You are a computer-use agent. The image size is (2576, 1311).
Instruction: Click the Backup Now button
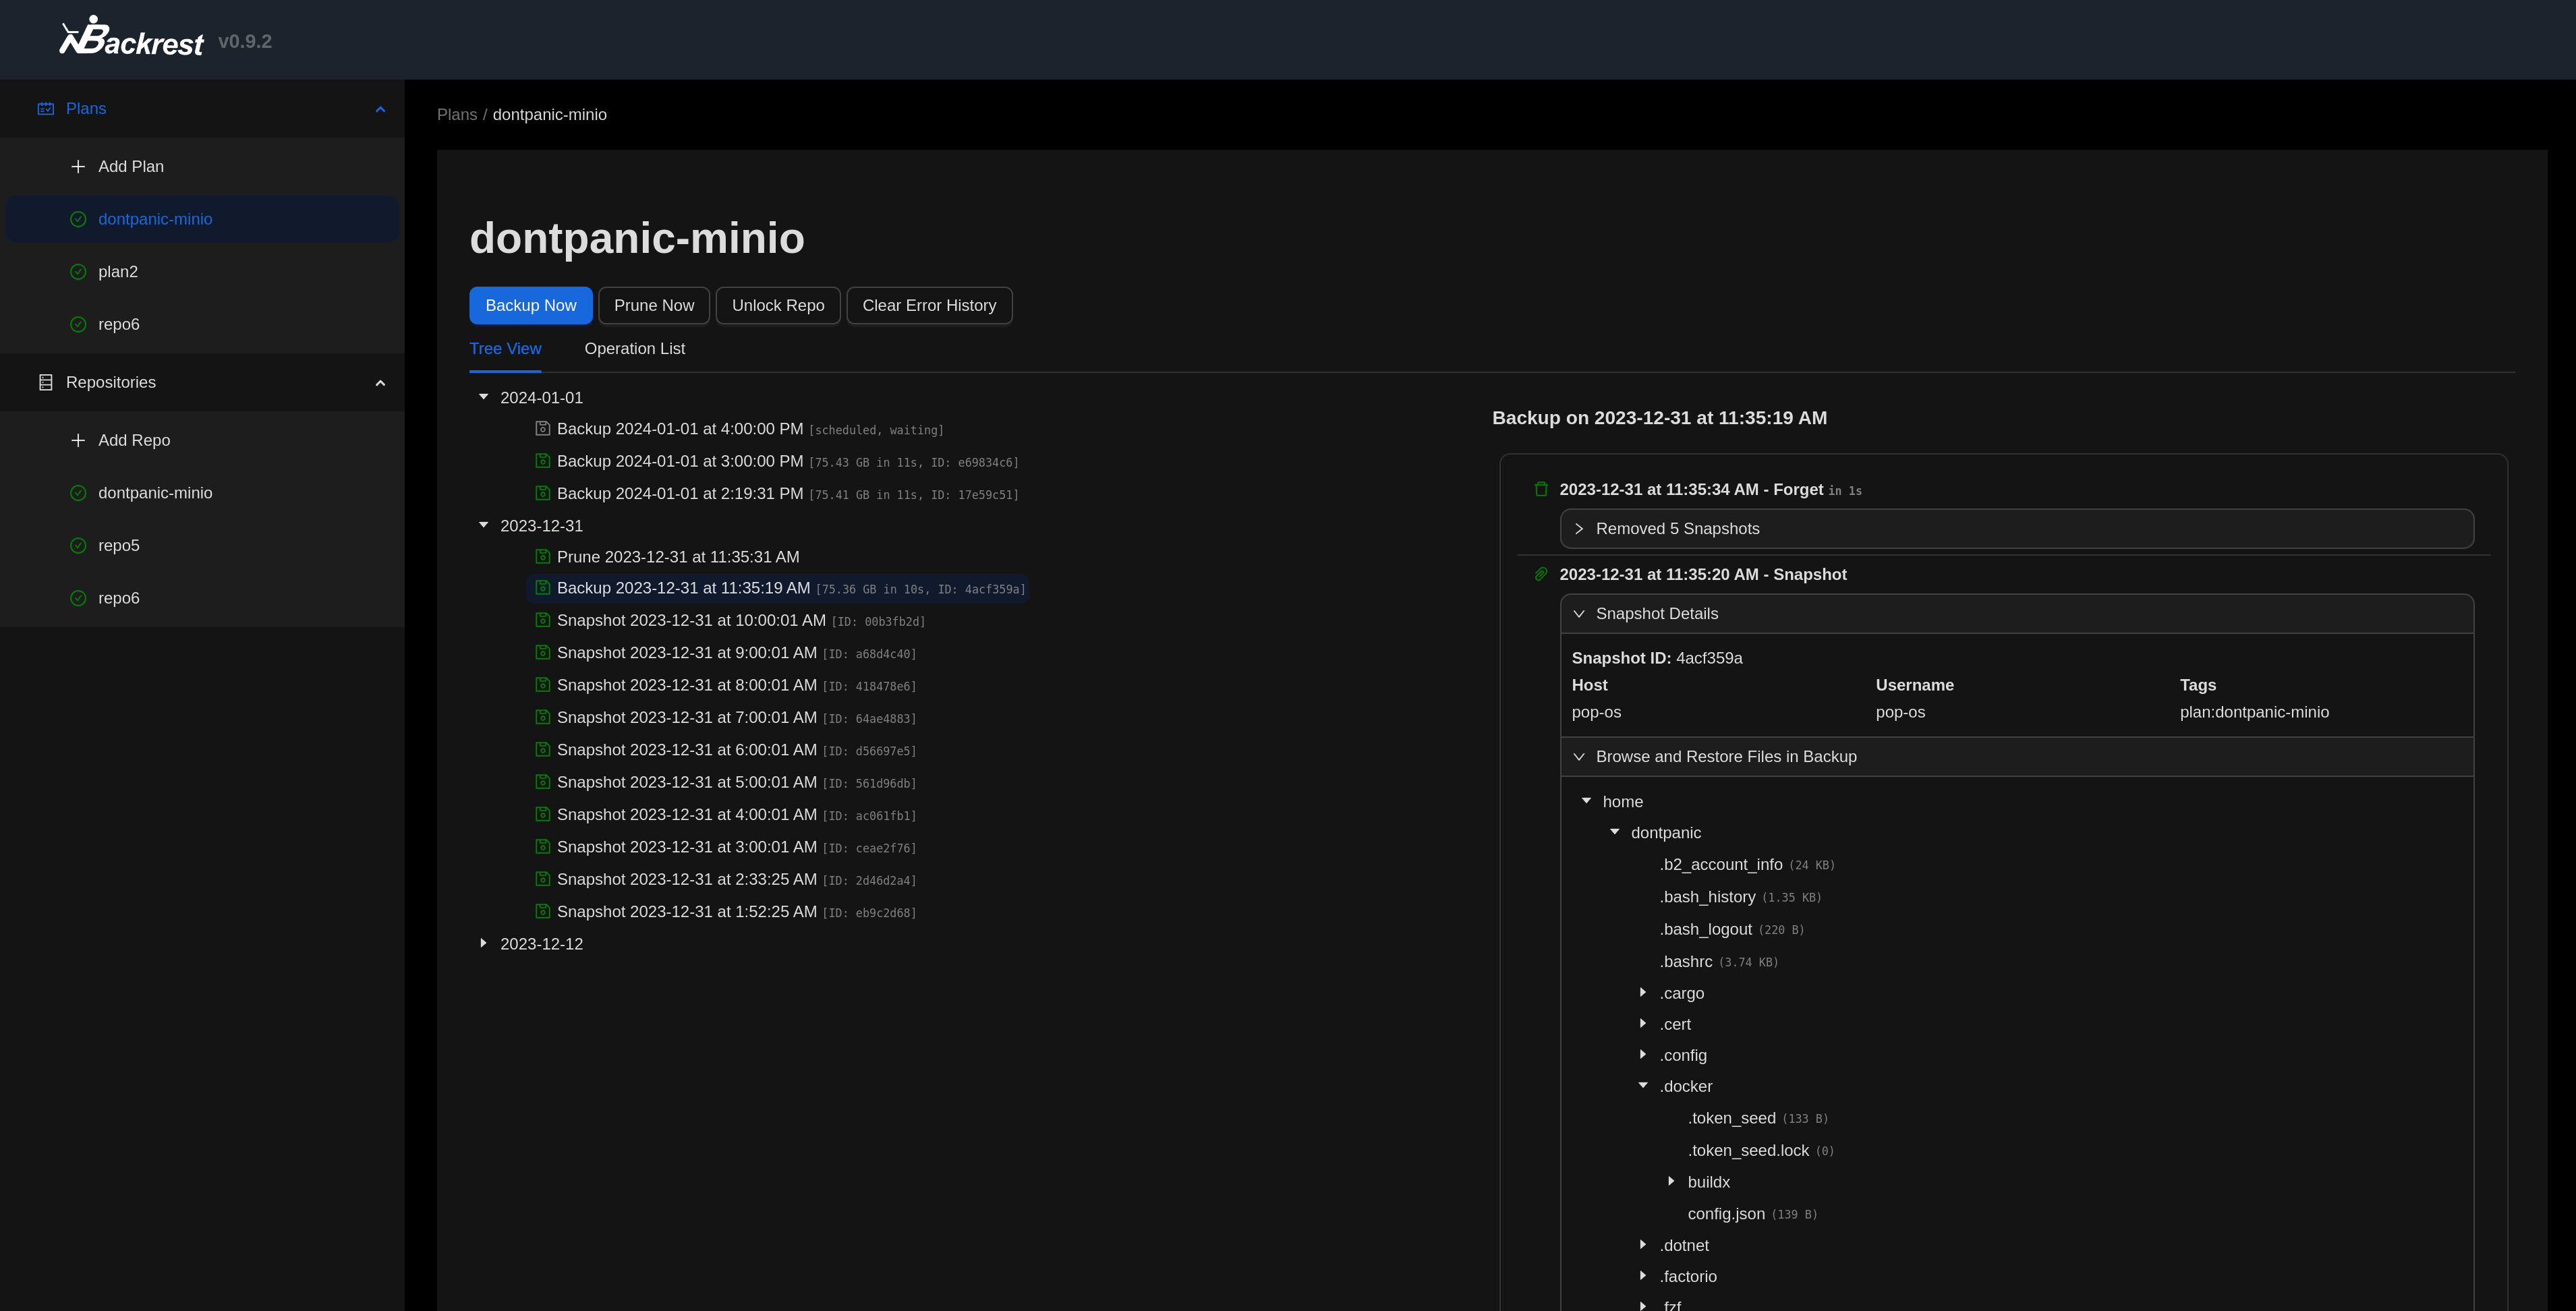coord(530,305)
